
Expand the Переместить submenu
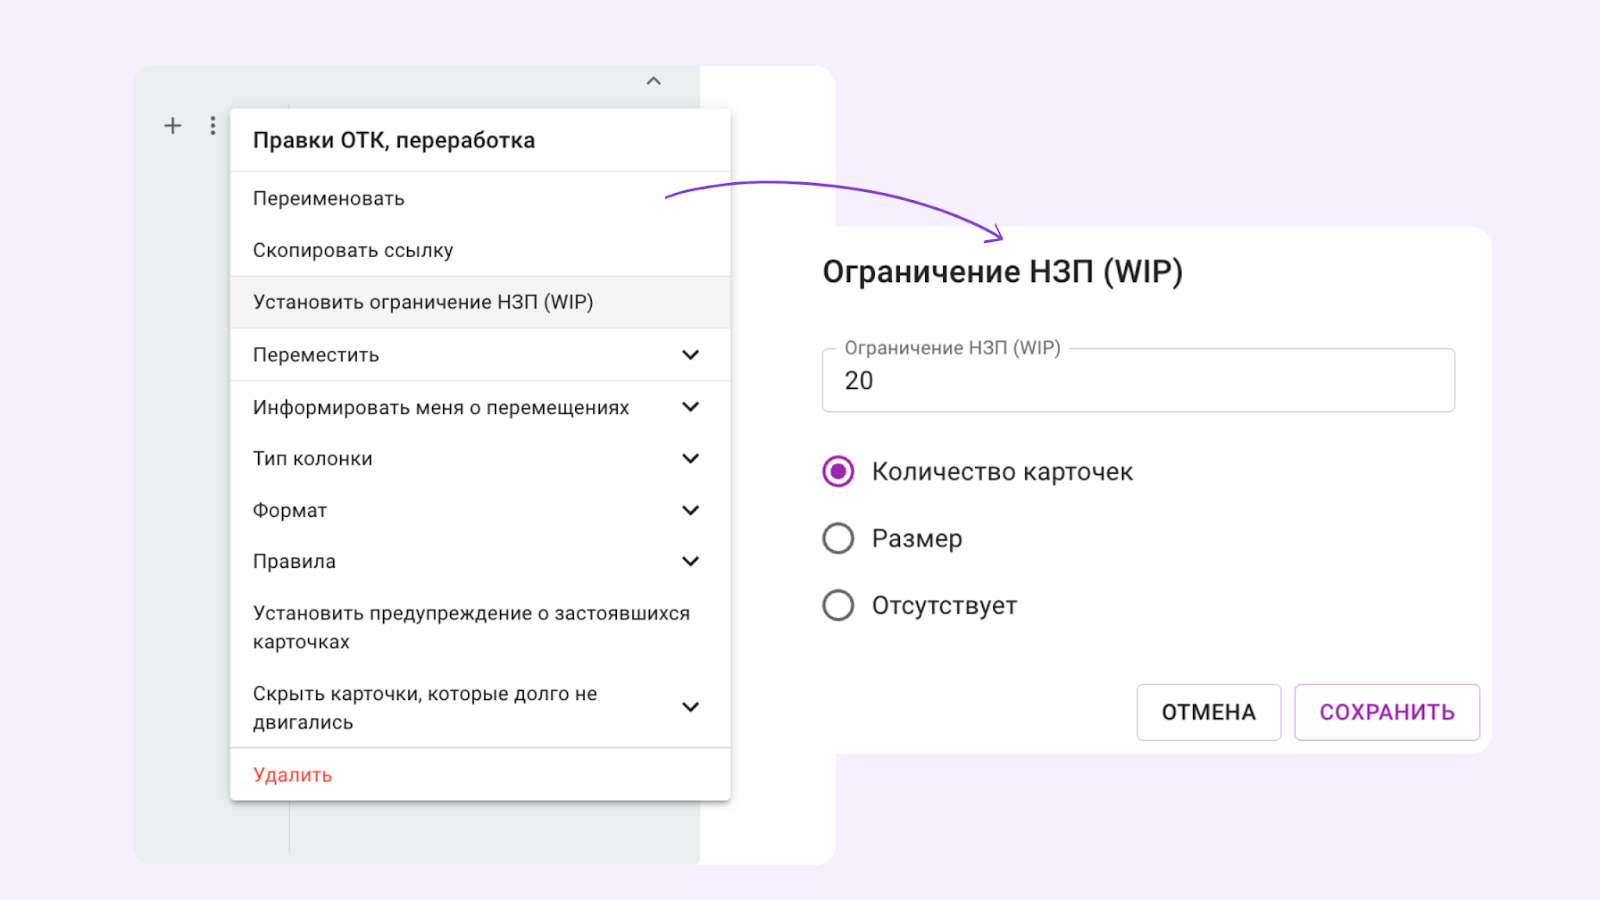click(690, 354)
